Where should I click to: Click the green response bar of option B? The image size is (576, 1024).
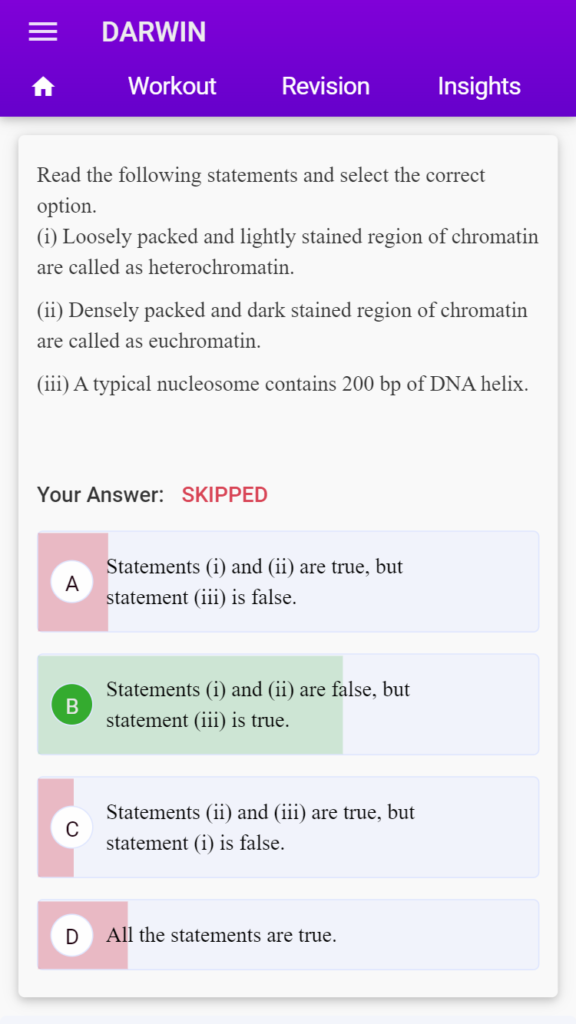[x=190, y=705]
